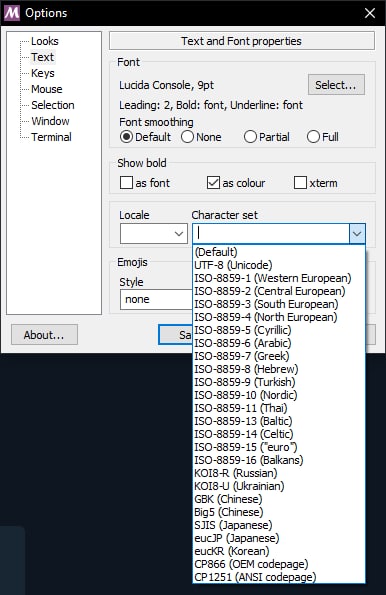Select KOI8-U (Ukrainian)
Viewport: 386px width, 595px height.
(279, 486)
